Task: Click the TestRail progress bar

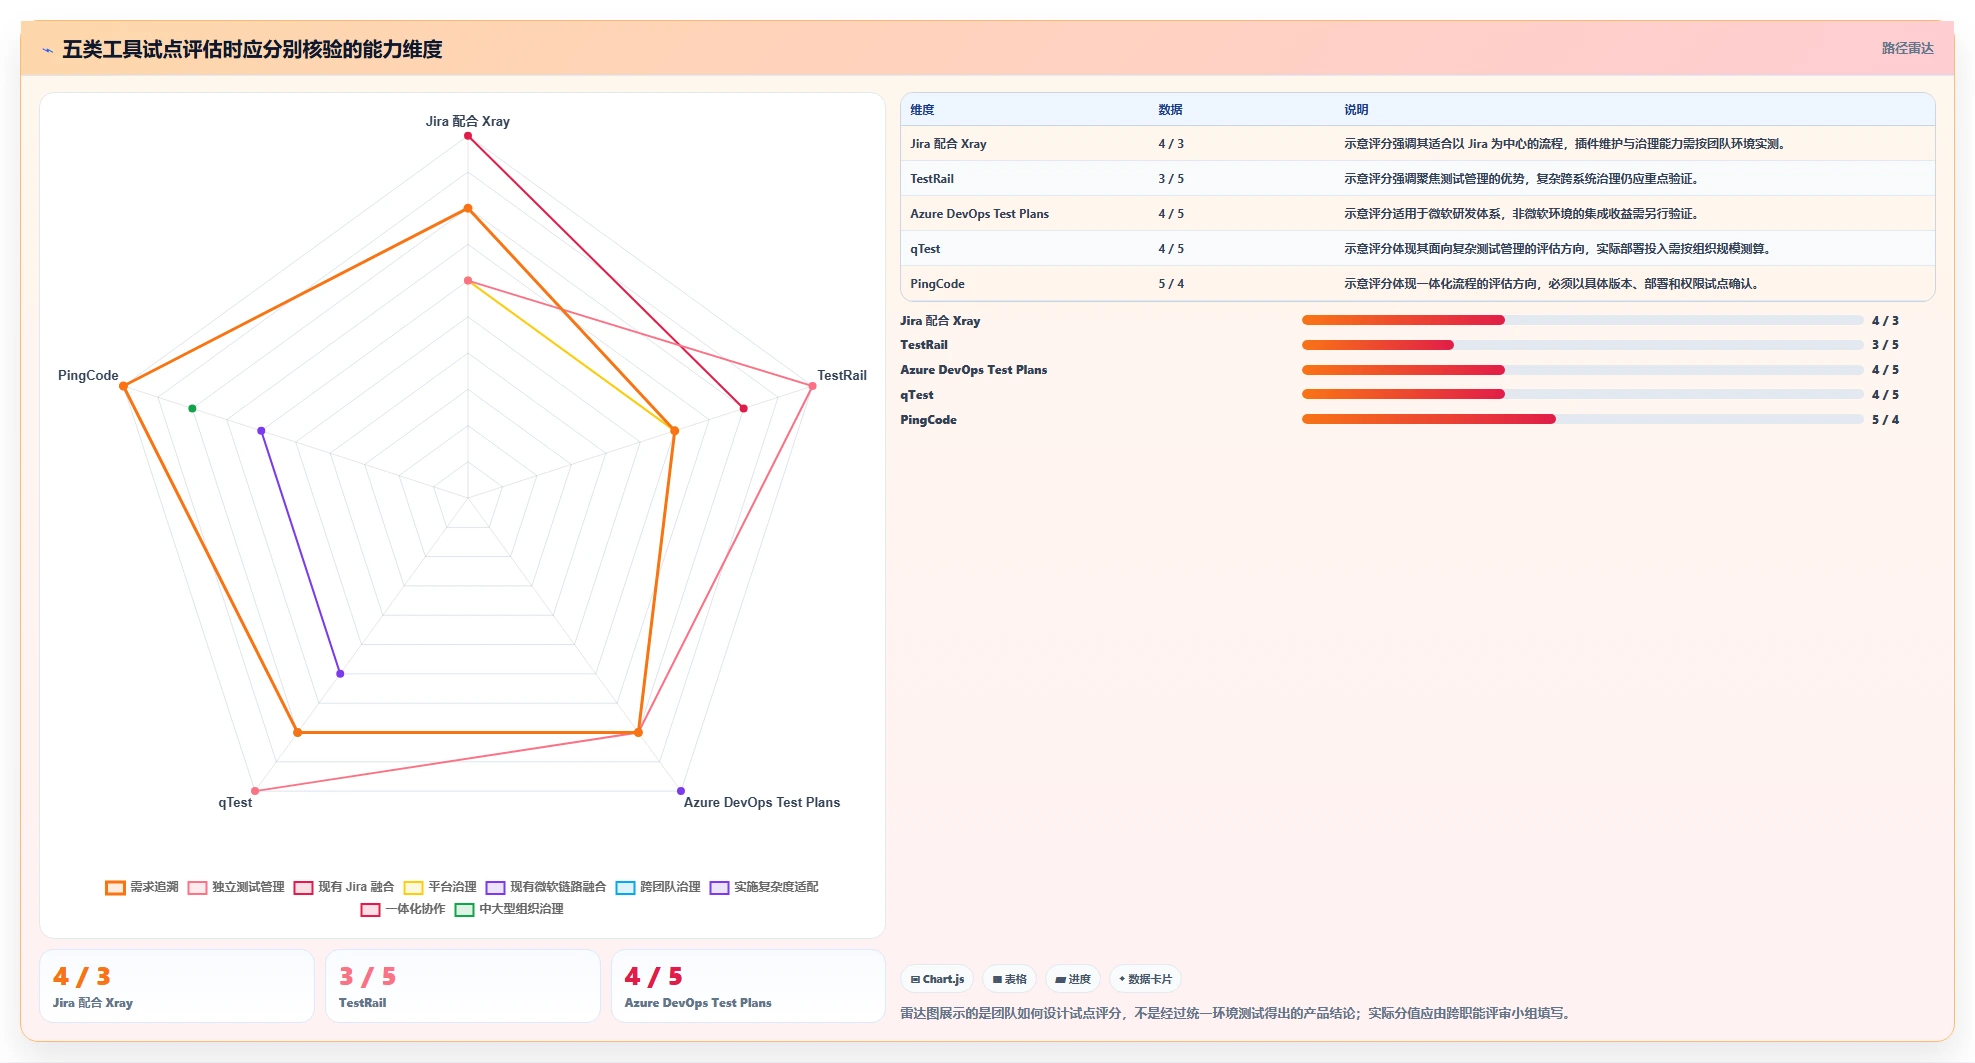Action: click(x=1583, y=345)
